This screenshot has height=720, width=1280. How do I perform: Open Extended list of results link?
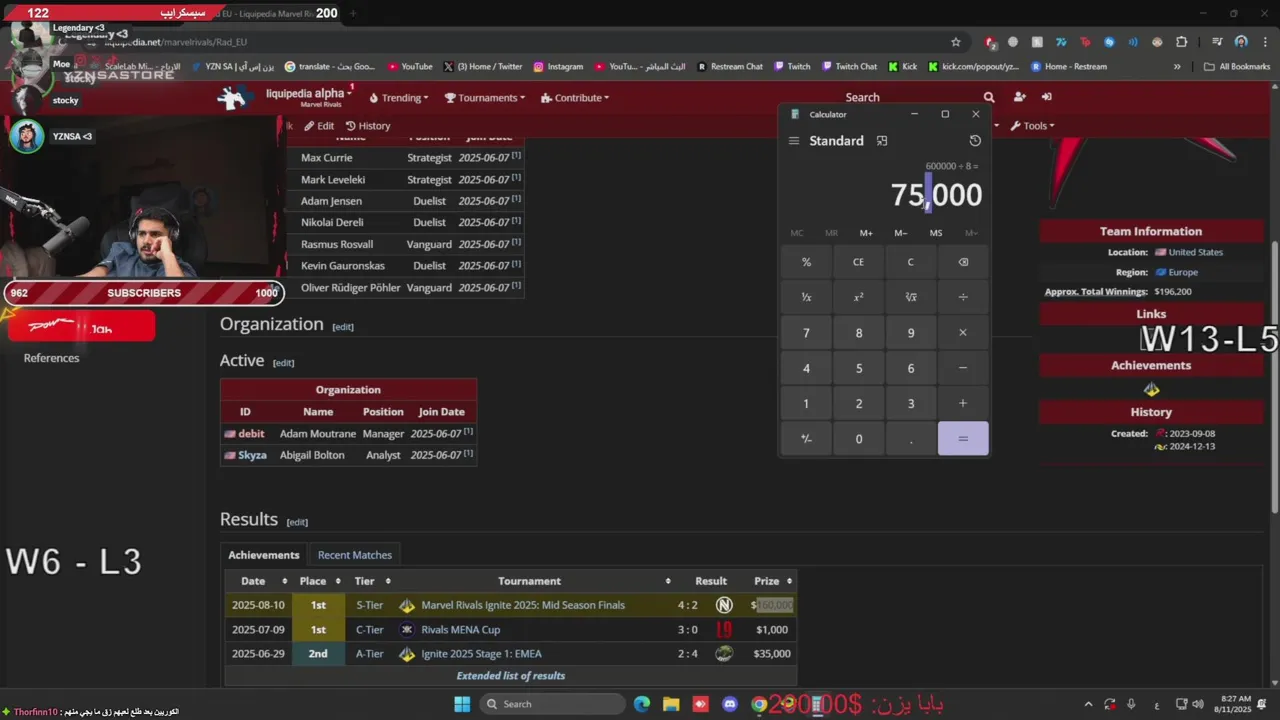click(x=511, y=676)
